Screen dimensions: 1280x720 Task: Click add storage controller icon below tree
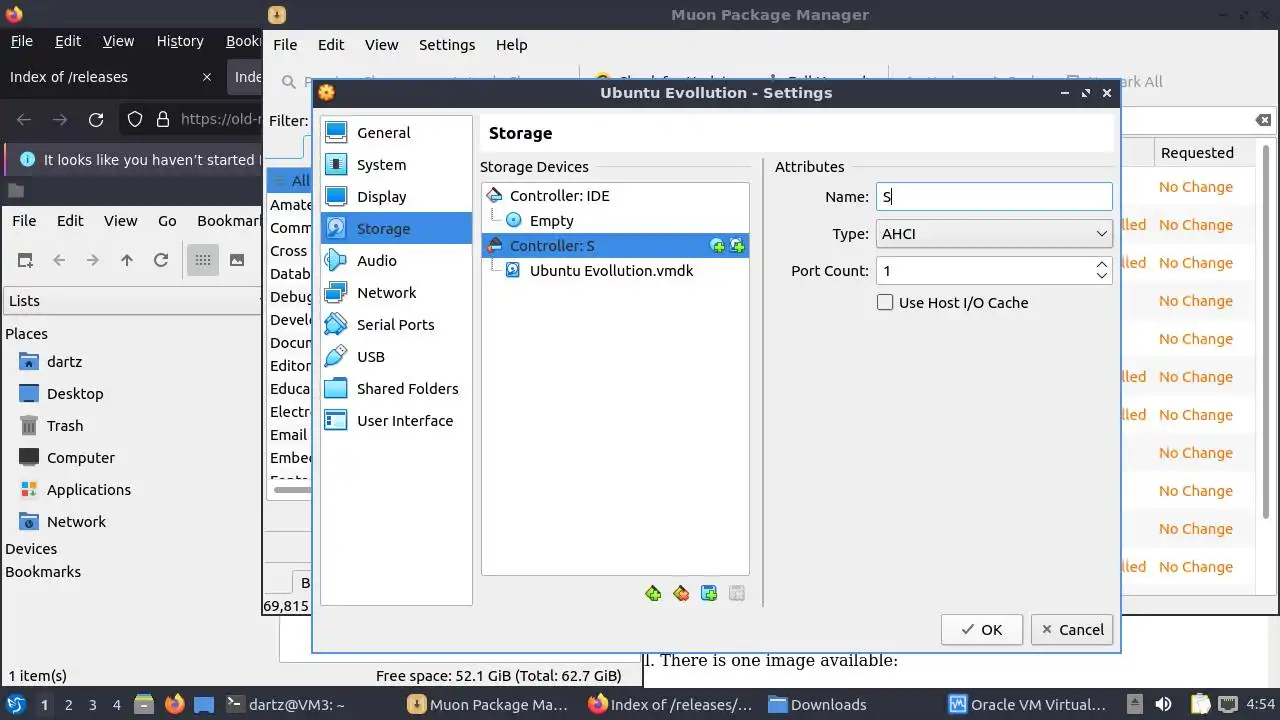coord(653,594)
